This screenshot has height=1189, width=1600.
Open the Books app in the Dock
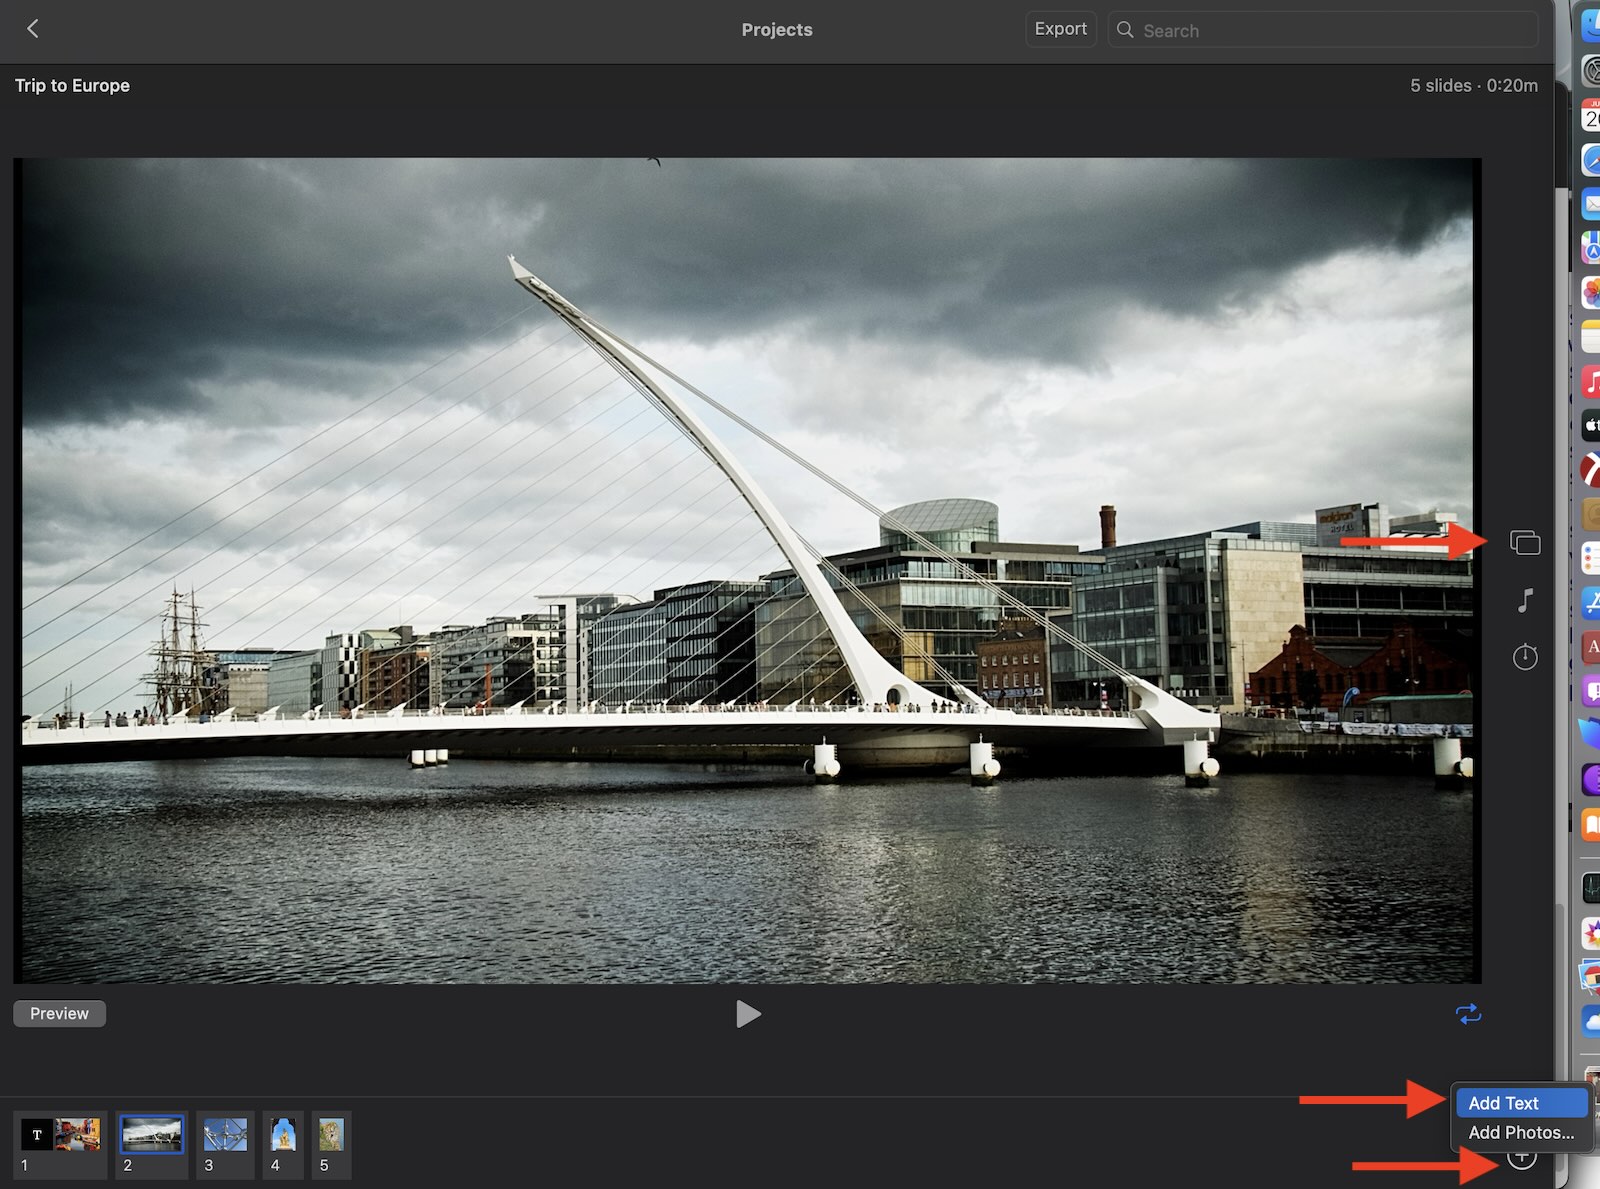click(1591, 825)
